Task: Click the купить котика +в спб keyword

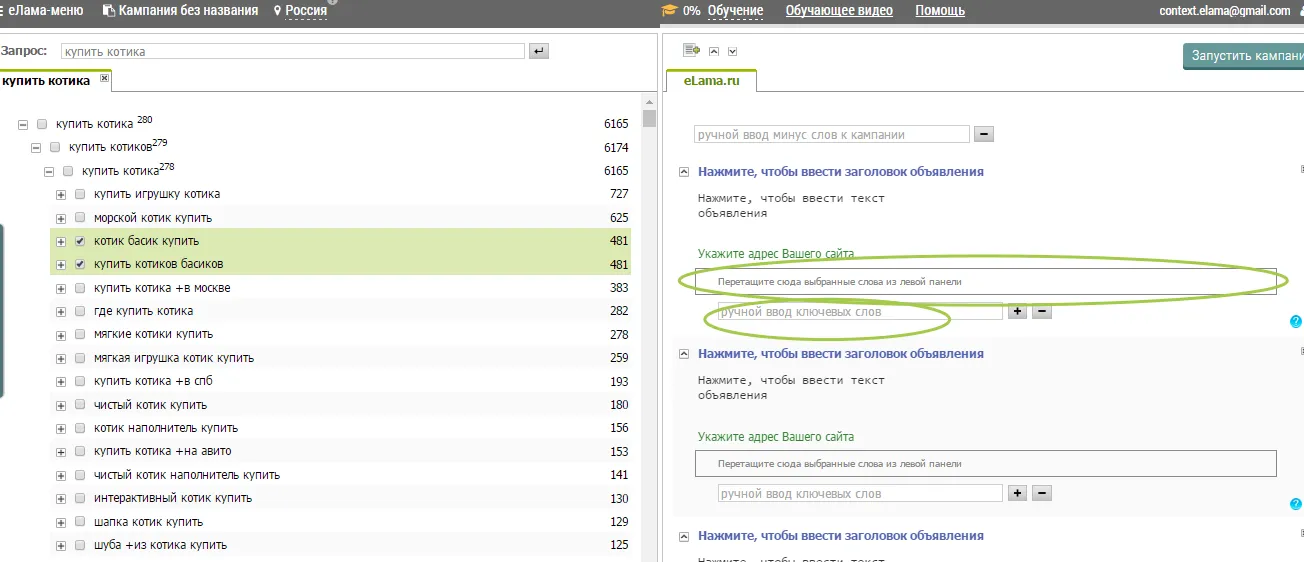Action: pyautogui.click(x=153, y=381)
